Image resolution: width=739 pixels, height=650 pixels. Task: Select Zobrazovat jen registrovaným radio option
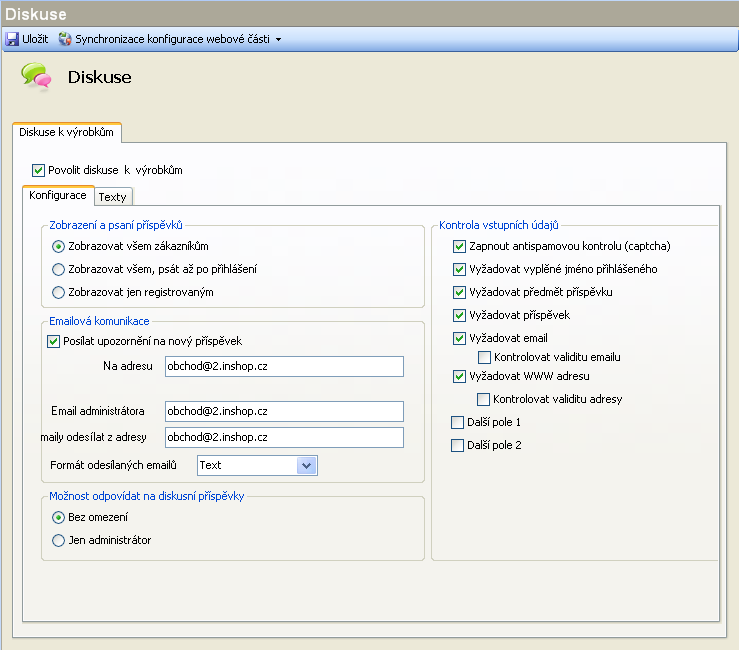58,292
